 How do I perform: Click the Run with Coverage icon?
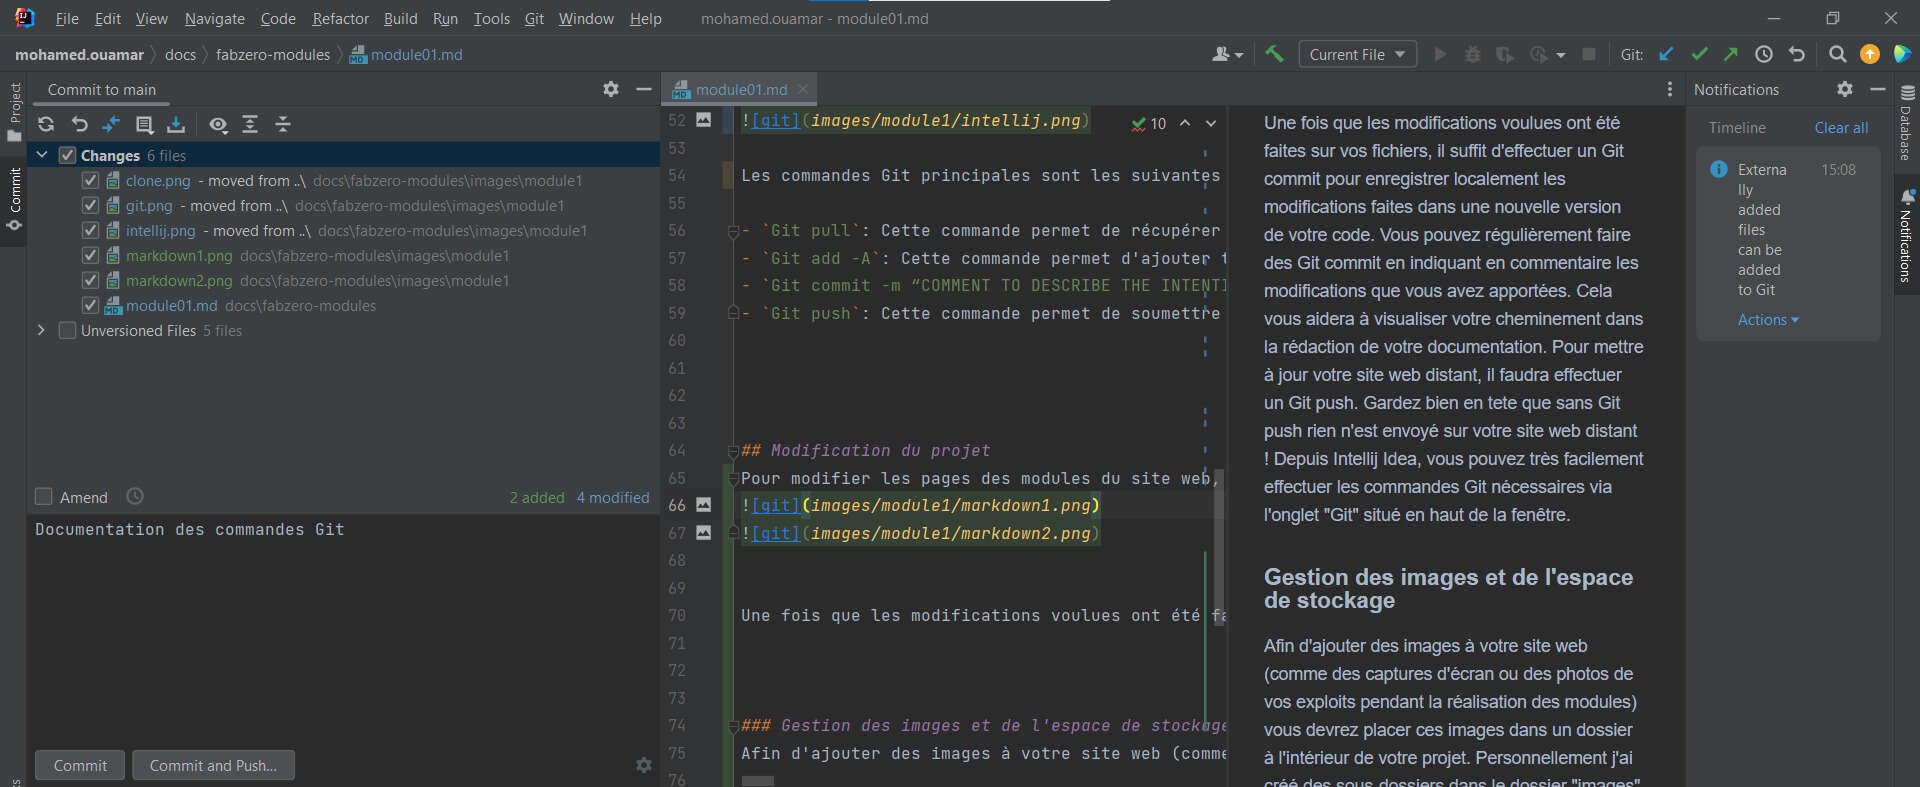pos(1504,54)
